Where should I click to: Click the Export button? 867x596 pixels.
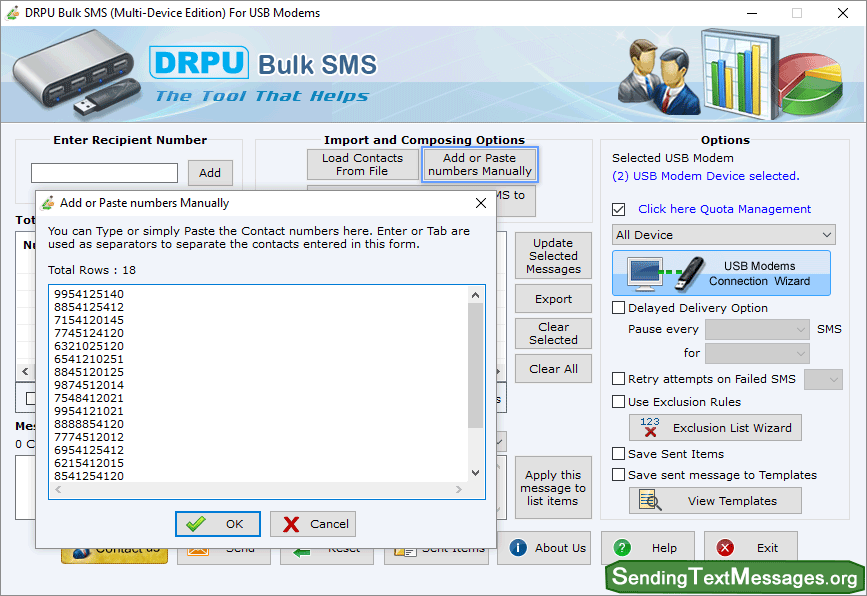(553, 299)
